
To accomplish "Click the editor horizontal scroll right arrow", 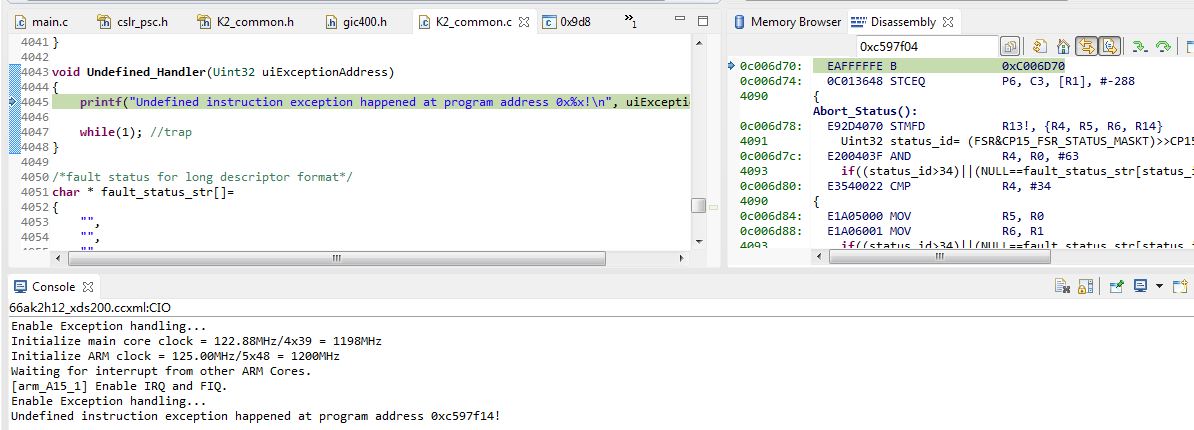I will click(x=682, y=259).
